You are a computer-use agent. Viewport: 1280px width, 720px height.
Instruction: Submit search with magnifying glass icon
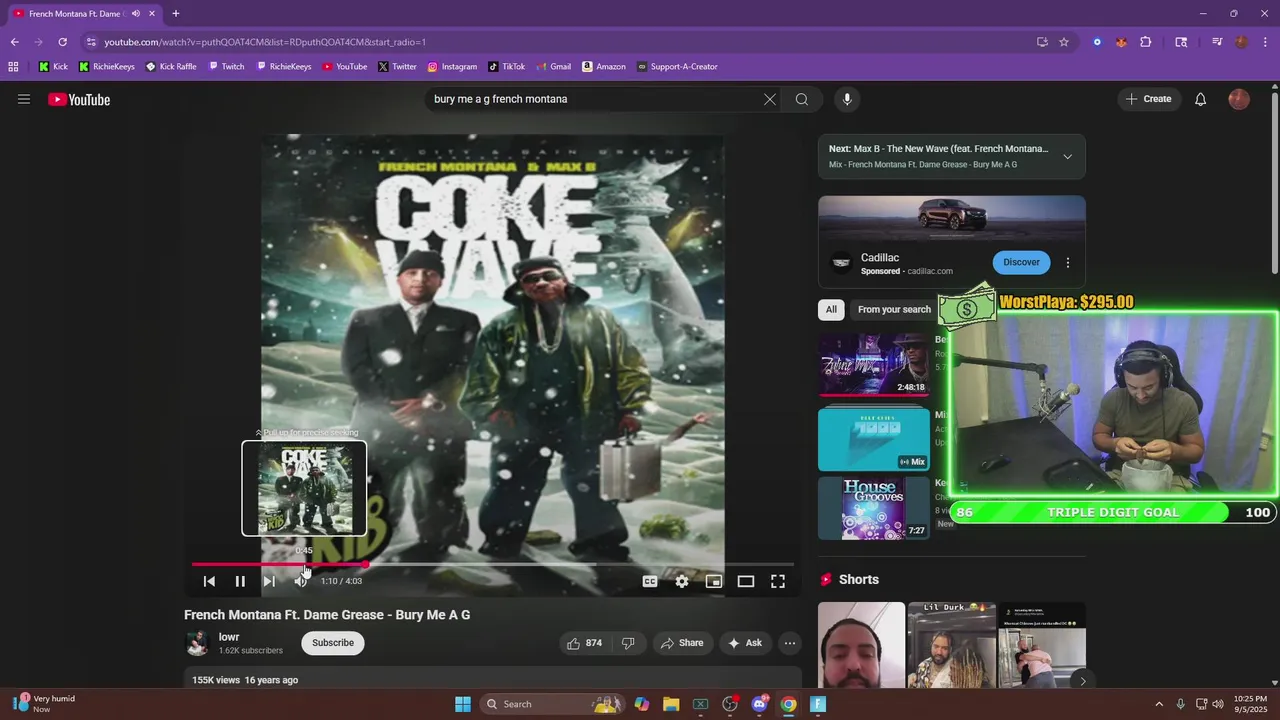tap(802, 99)
